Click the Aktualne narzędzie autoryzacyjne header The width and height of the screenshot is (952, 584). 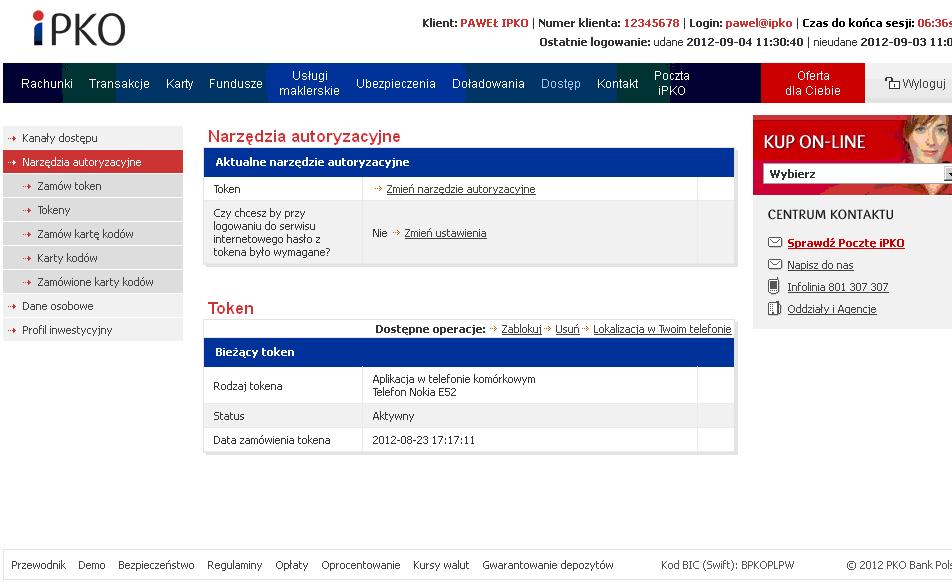[x=469, y=162]
